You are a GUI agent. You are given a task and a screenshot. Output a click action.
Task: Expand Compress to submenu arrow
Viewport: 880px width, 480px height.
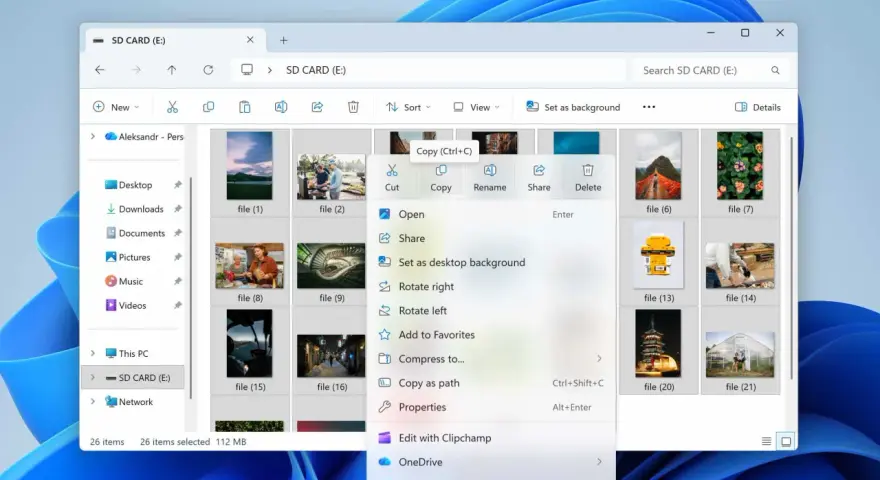coord(599,358)
